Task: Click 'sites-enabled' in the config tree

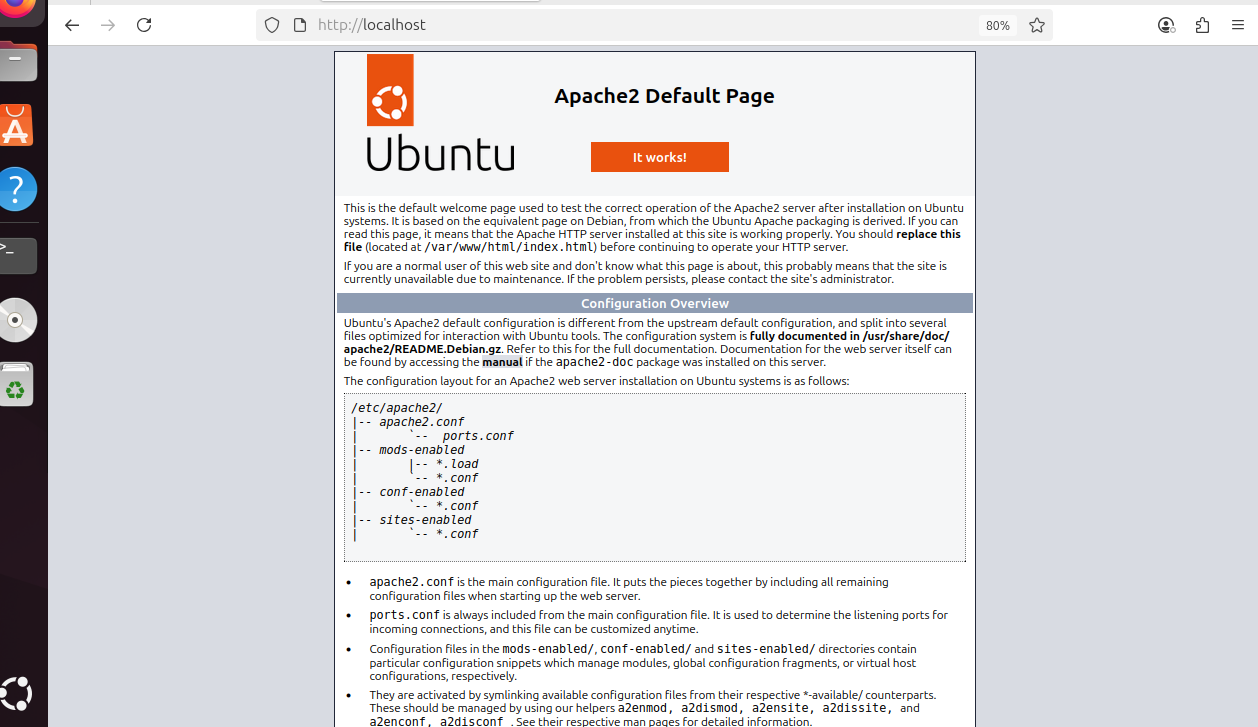Action: [425, 520]
